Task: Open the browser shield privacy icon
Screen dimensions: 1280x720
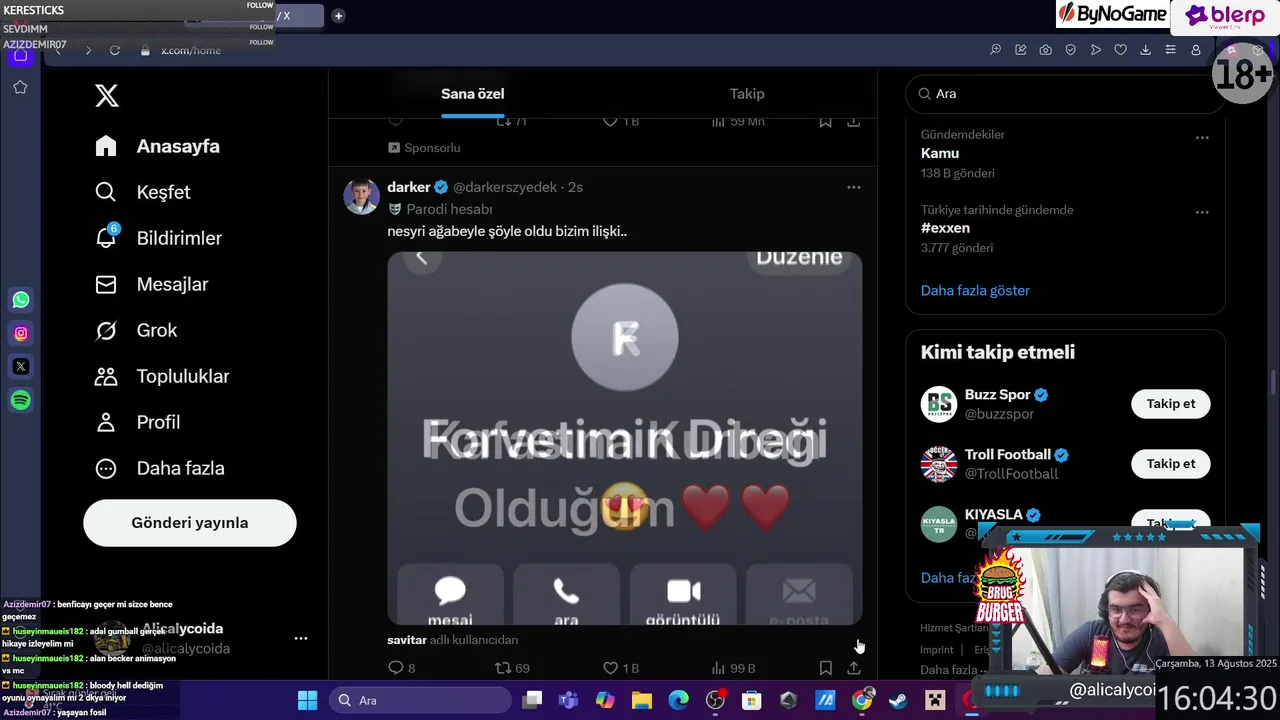Action: [x=1070, y=50]
